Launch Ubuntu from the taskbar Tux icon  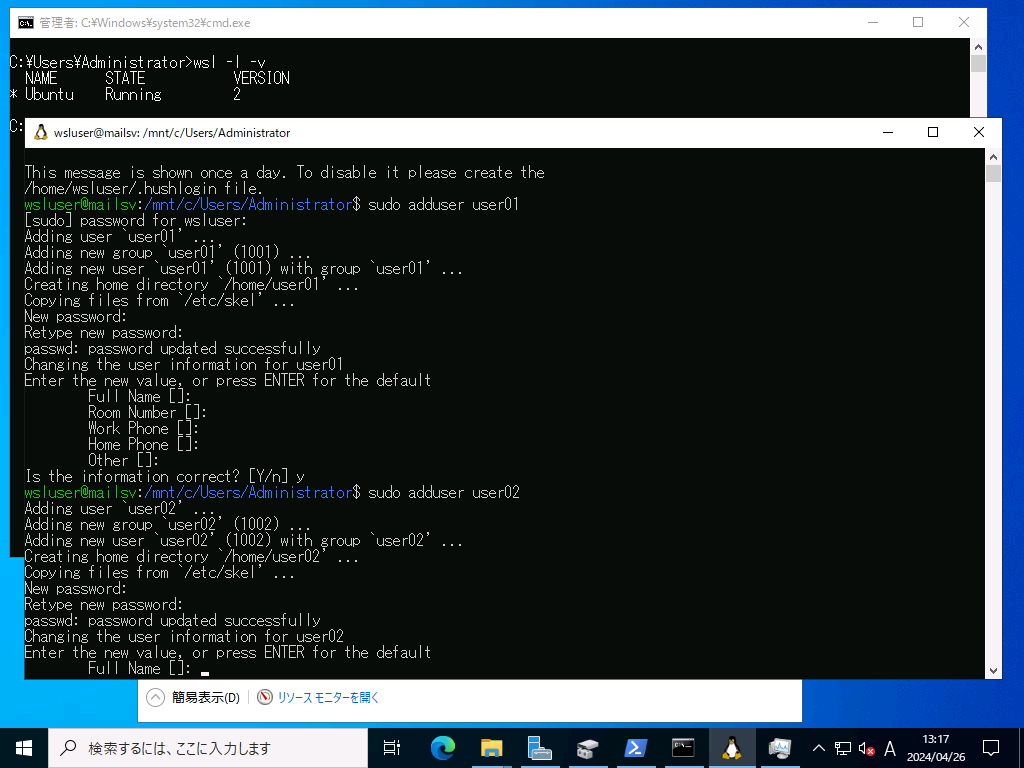click(x=733, y=747)
